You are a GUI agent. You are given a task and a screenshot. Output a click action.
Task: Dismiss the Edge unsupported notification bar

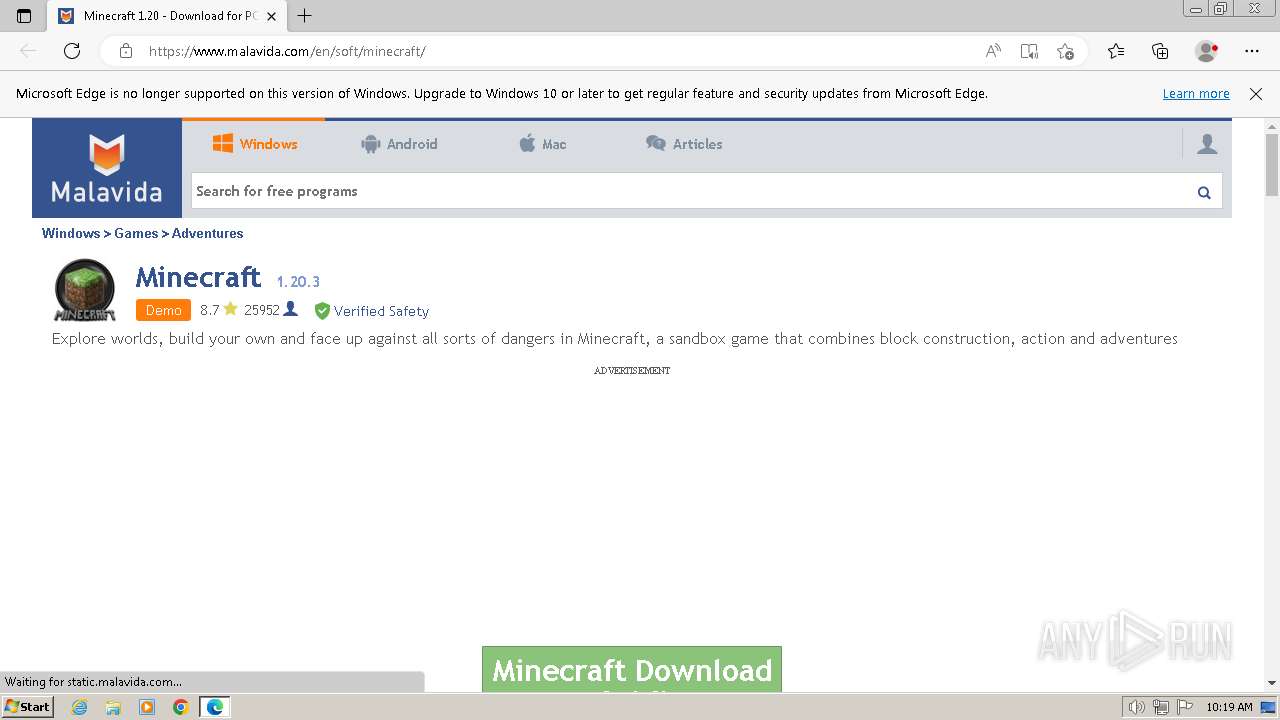(1256, 93)
